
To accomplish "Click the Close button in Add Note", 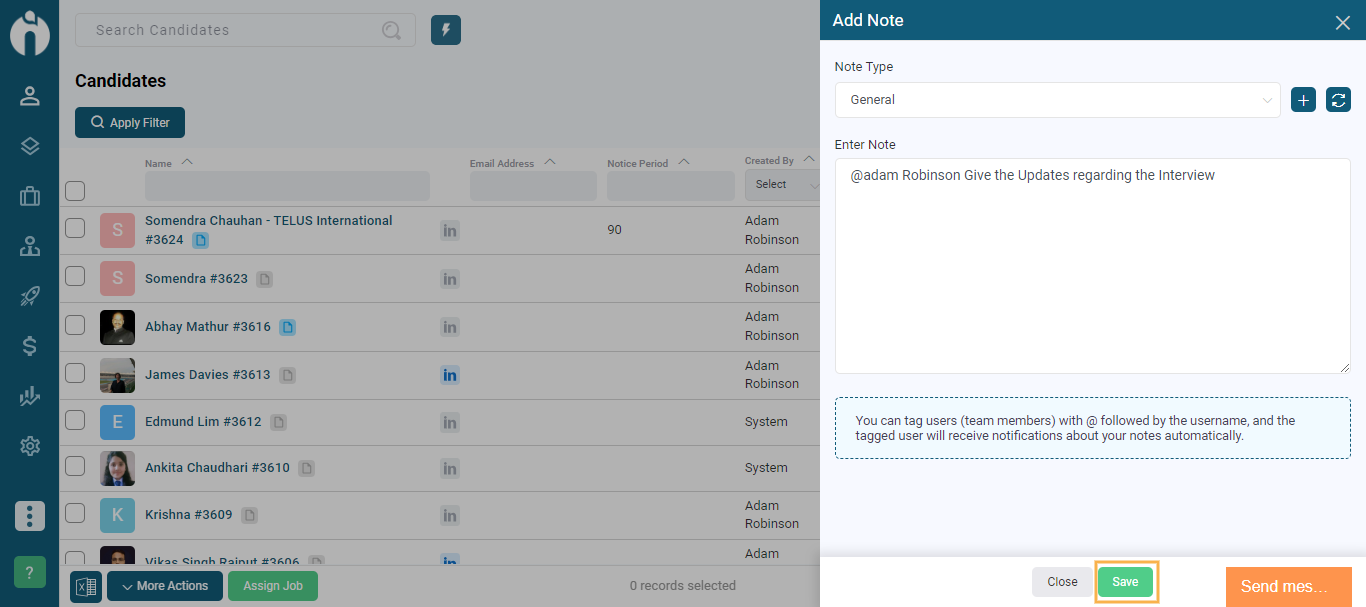I will 1062,582.
